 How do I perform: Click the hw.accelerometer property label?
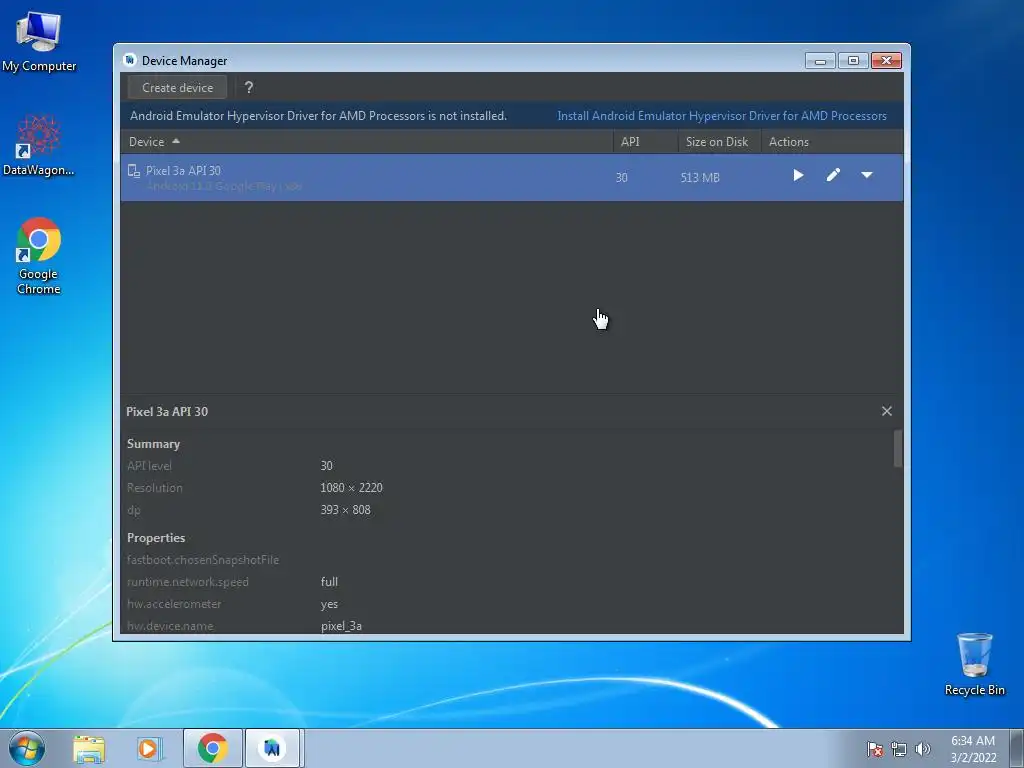tap(174, 604)
